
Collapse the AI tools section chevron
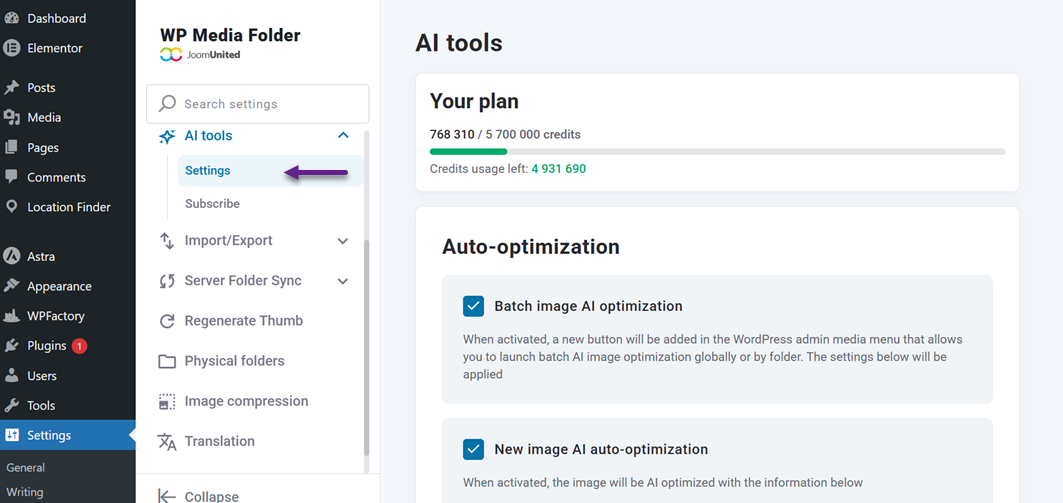point(343,136)
